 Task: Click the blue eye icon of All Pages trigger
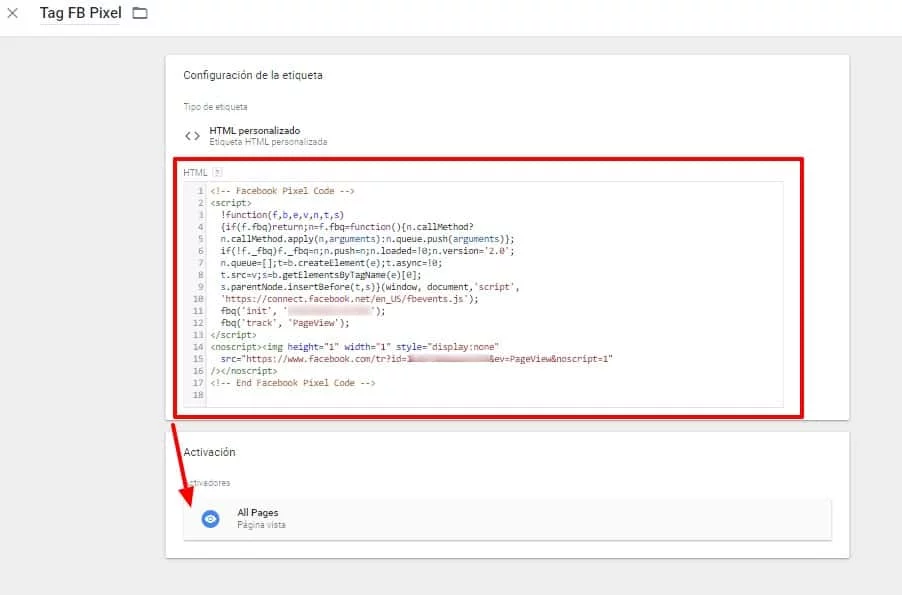pos(211,518)
